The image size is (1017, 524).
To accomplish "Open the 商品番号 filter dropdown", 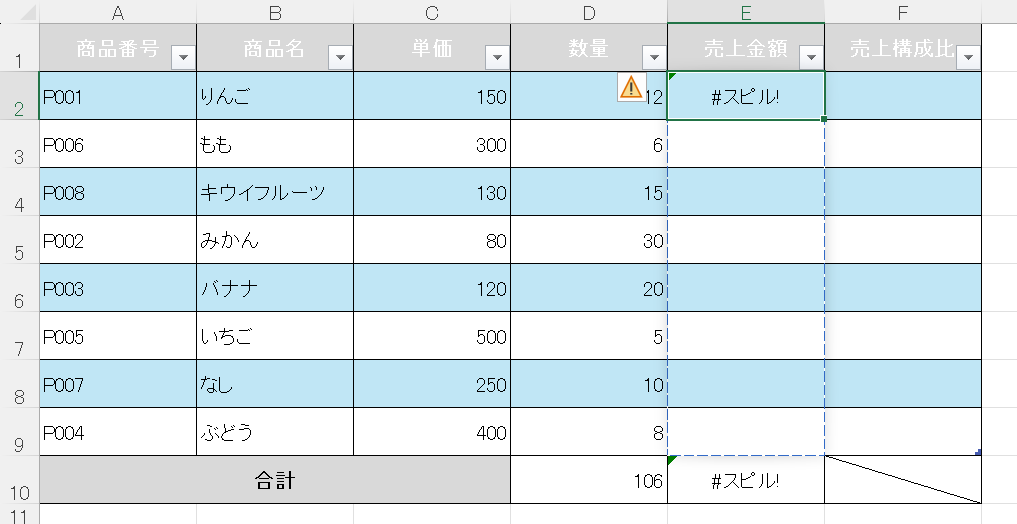I will [183, 58].
